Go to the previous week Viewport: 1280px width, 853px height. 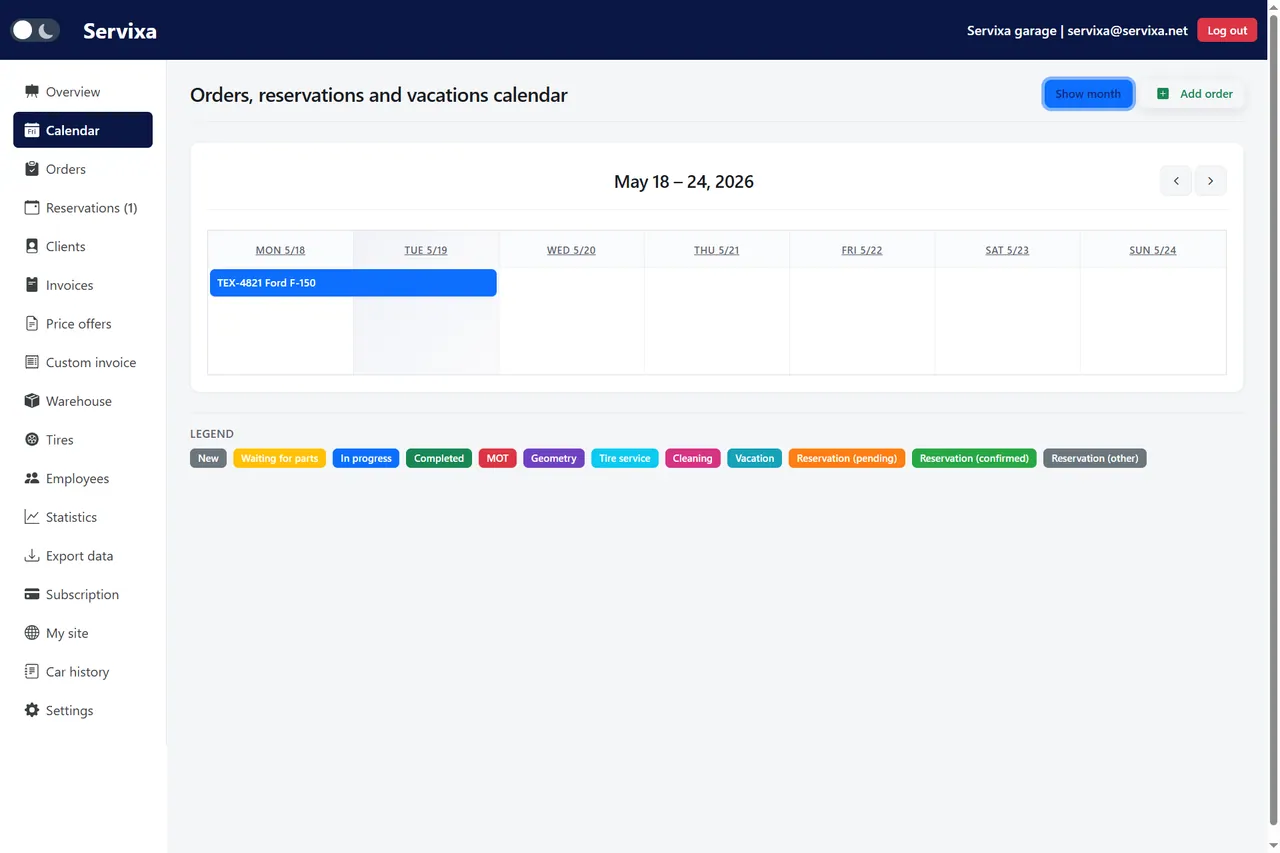point(1176,181)
